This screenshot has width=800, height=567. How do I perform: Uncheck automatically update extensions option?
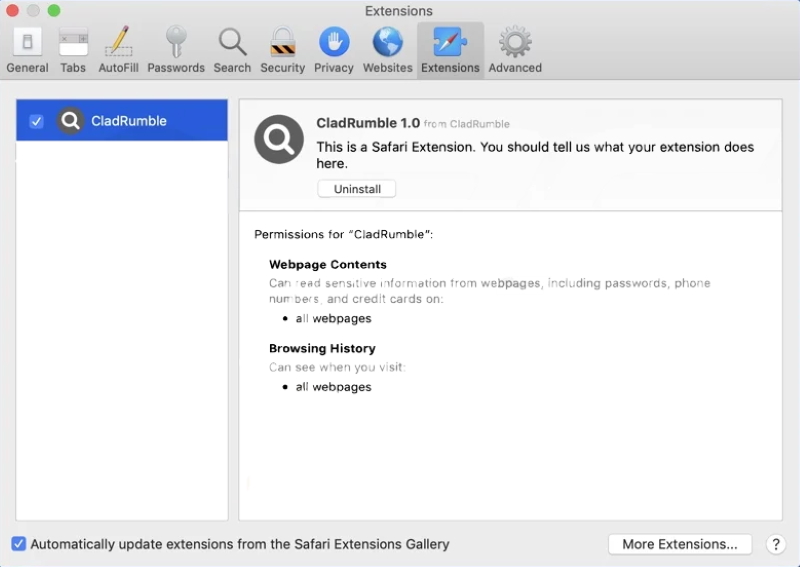pyautogui.click(x=19, y=544)
